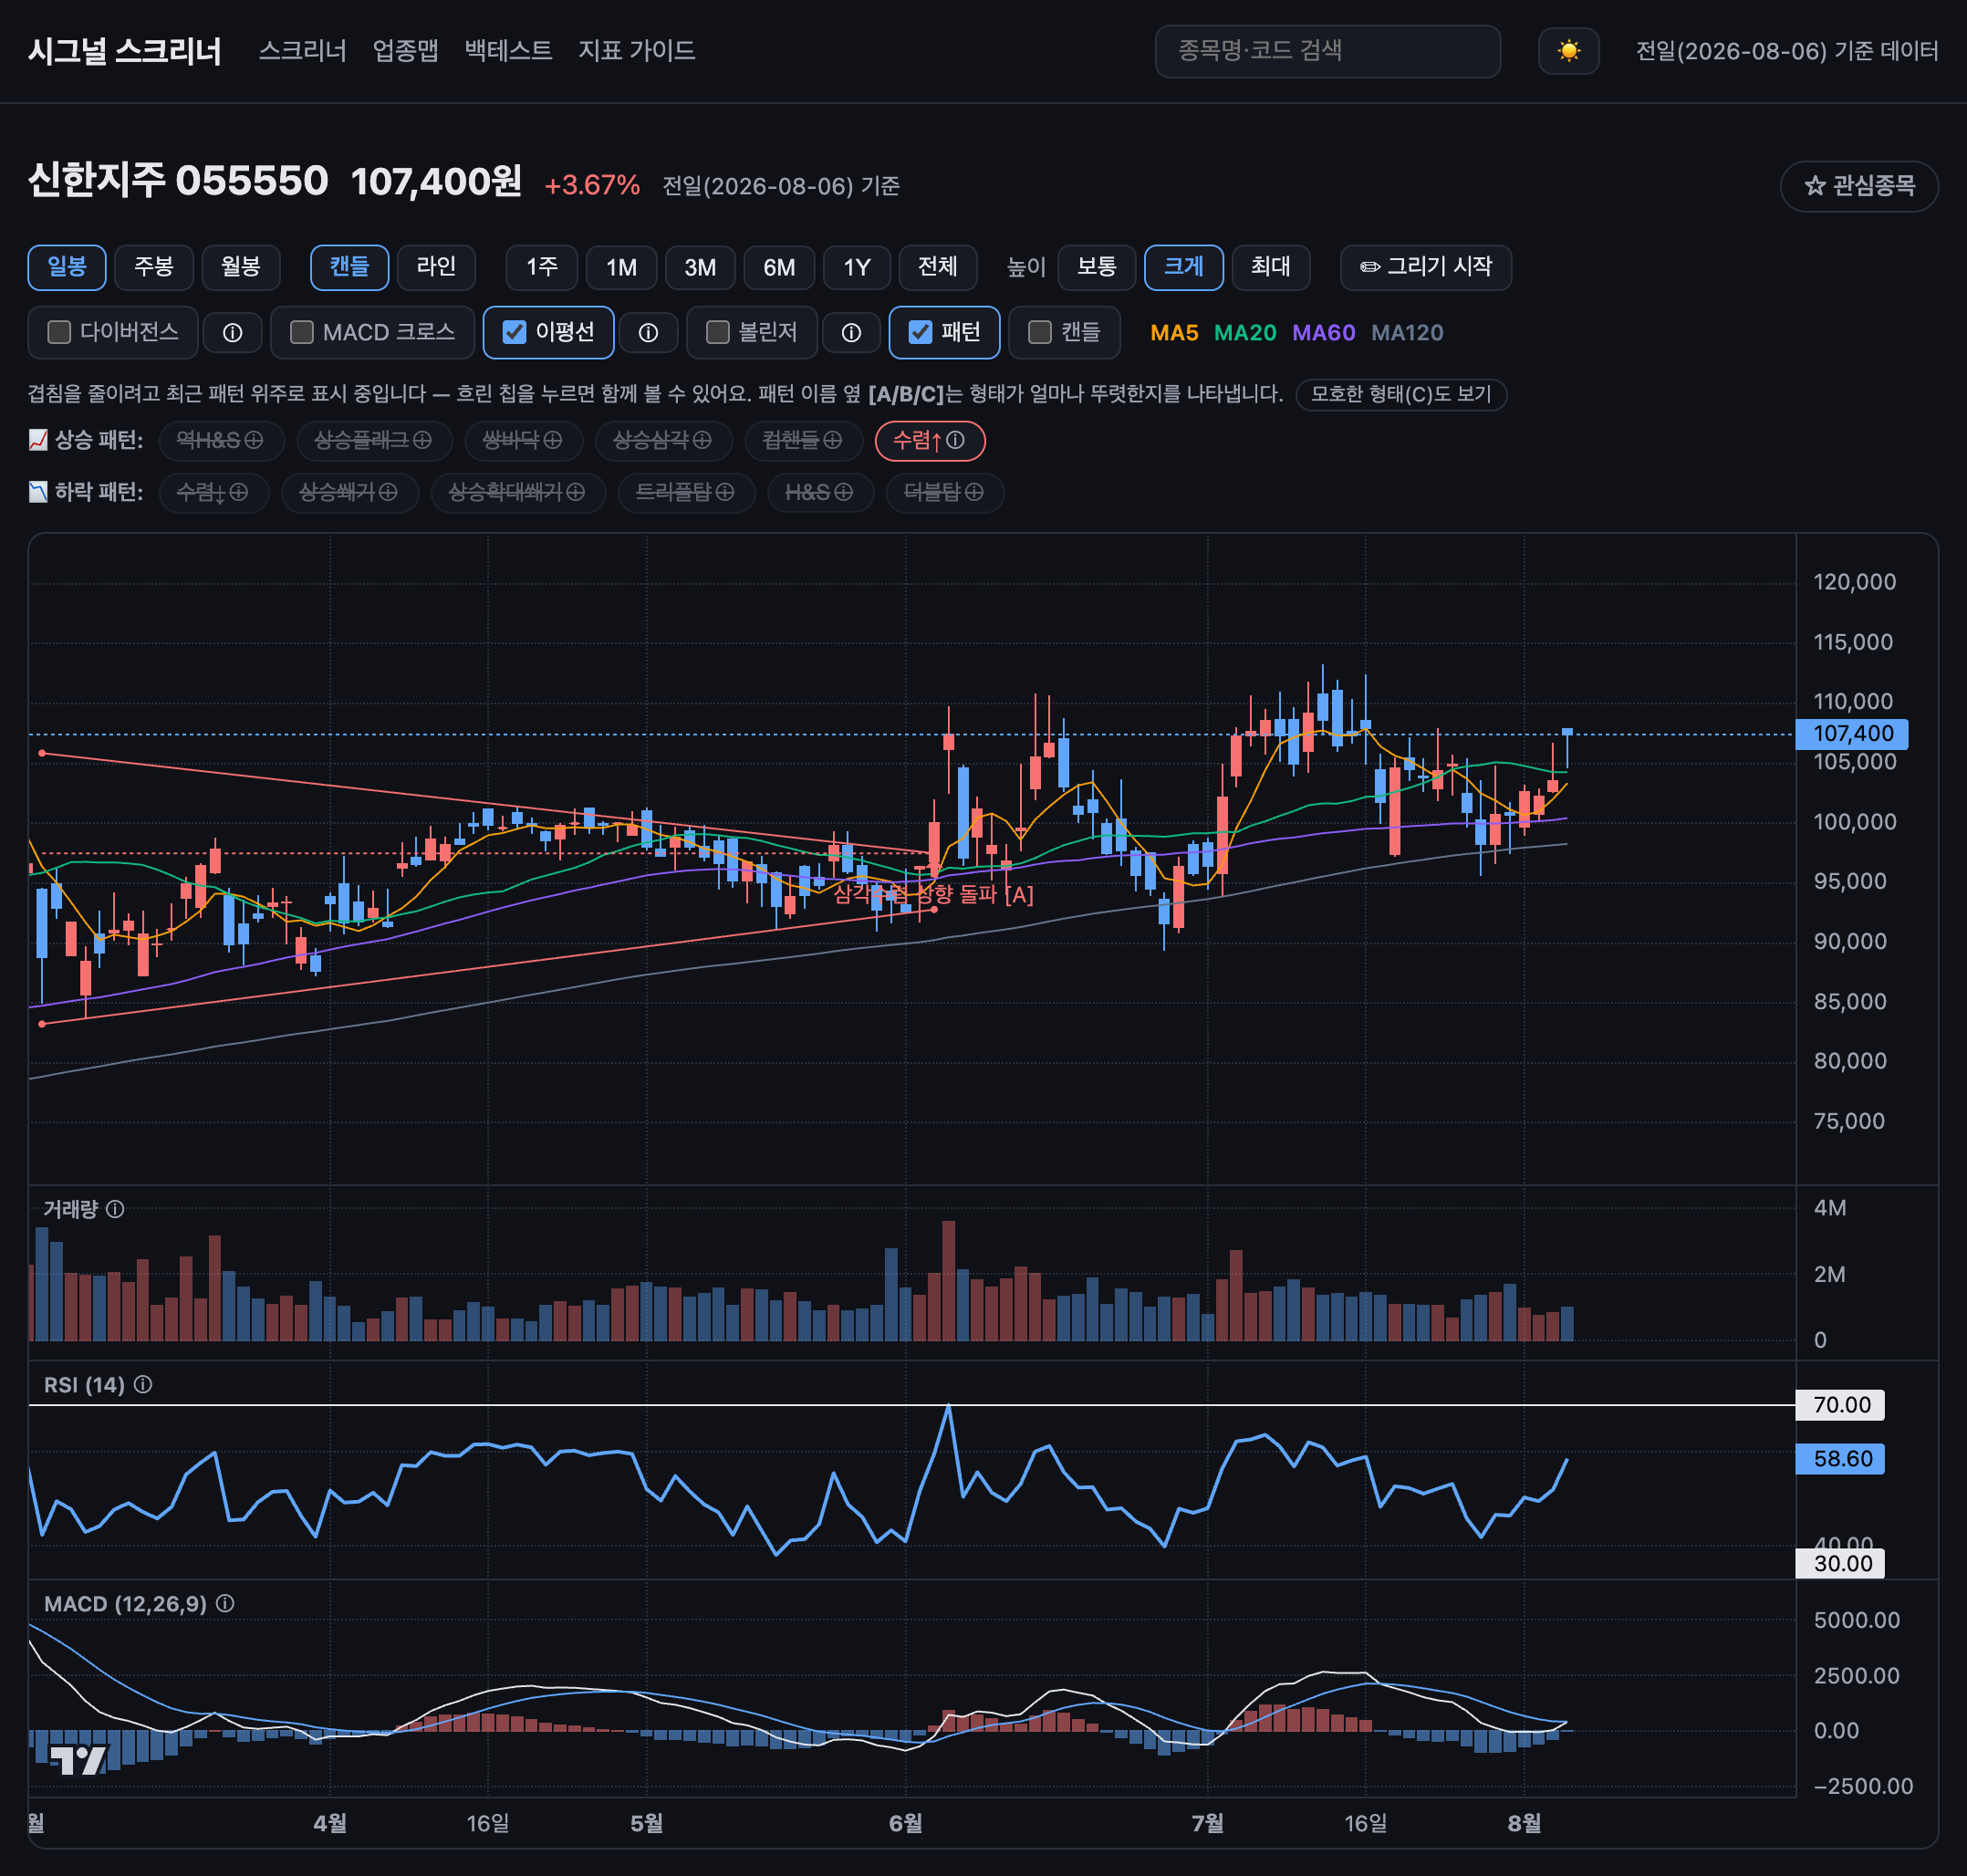
Task: Show the 더블탑 pattern chip
Action: click(944, 492)
